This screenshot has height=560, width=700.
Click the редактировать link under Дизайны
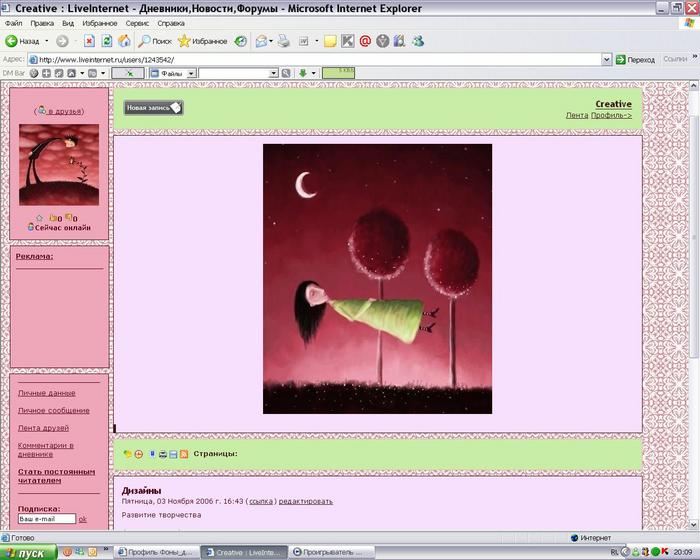tap(305, 501)
